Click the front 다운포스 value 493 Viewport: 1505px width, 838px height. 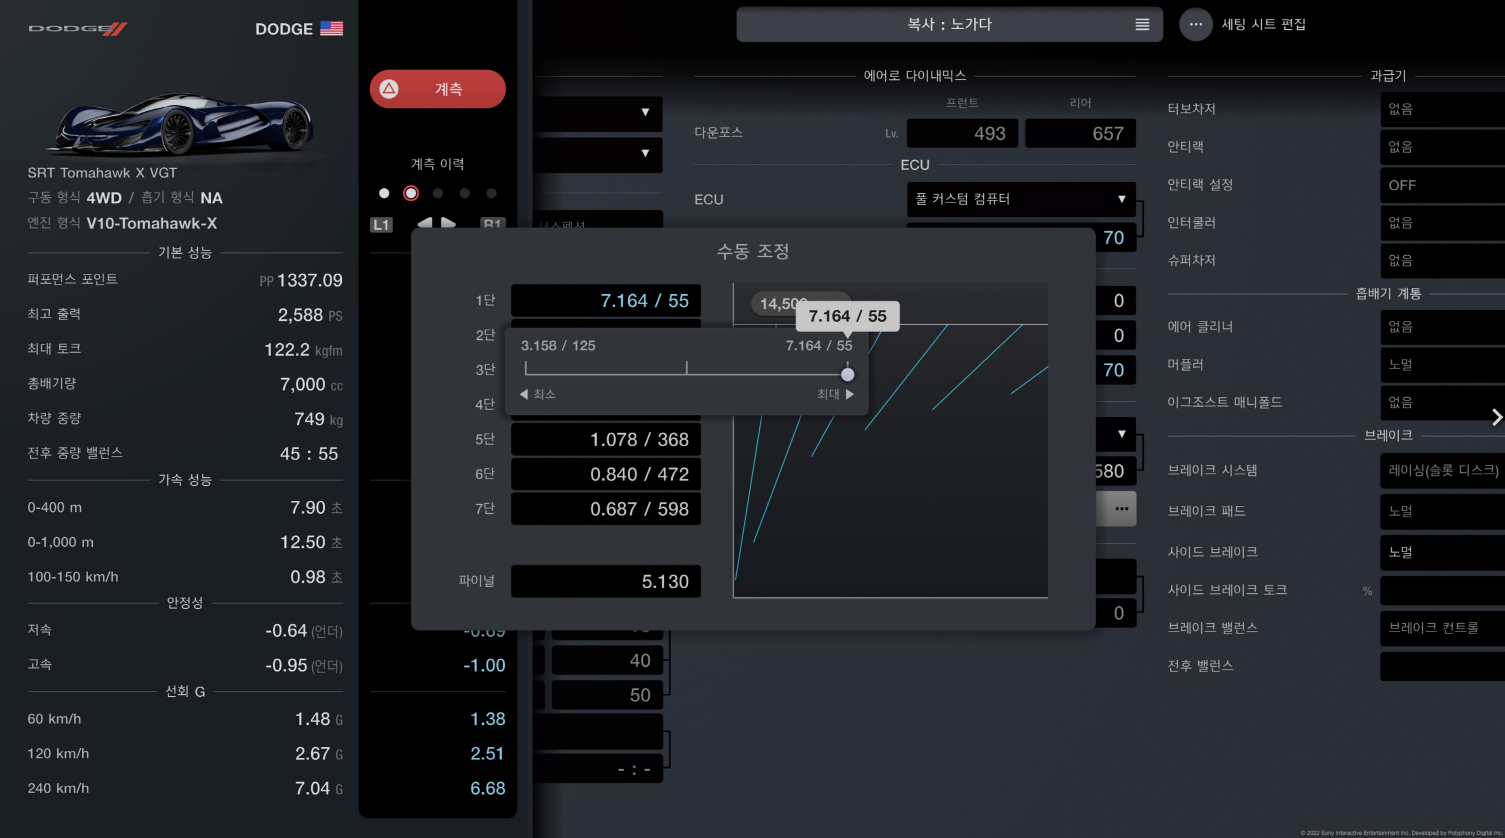pyautogui.click(x=963, y=133)
